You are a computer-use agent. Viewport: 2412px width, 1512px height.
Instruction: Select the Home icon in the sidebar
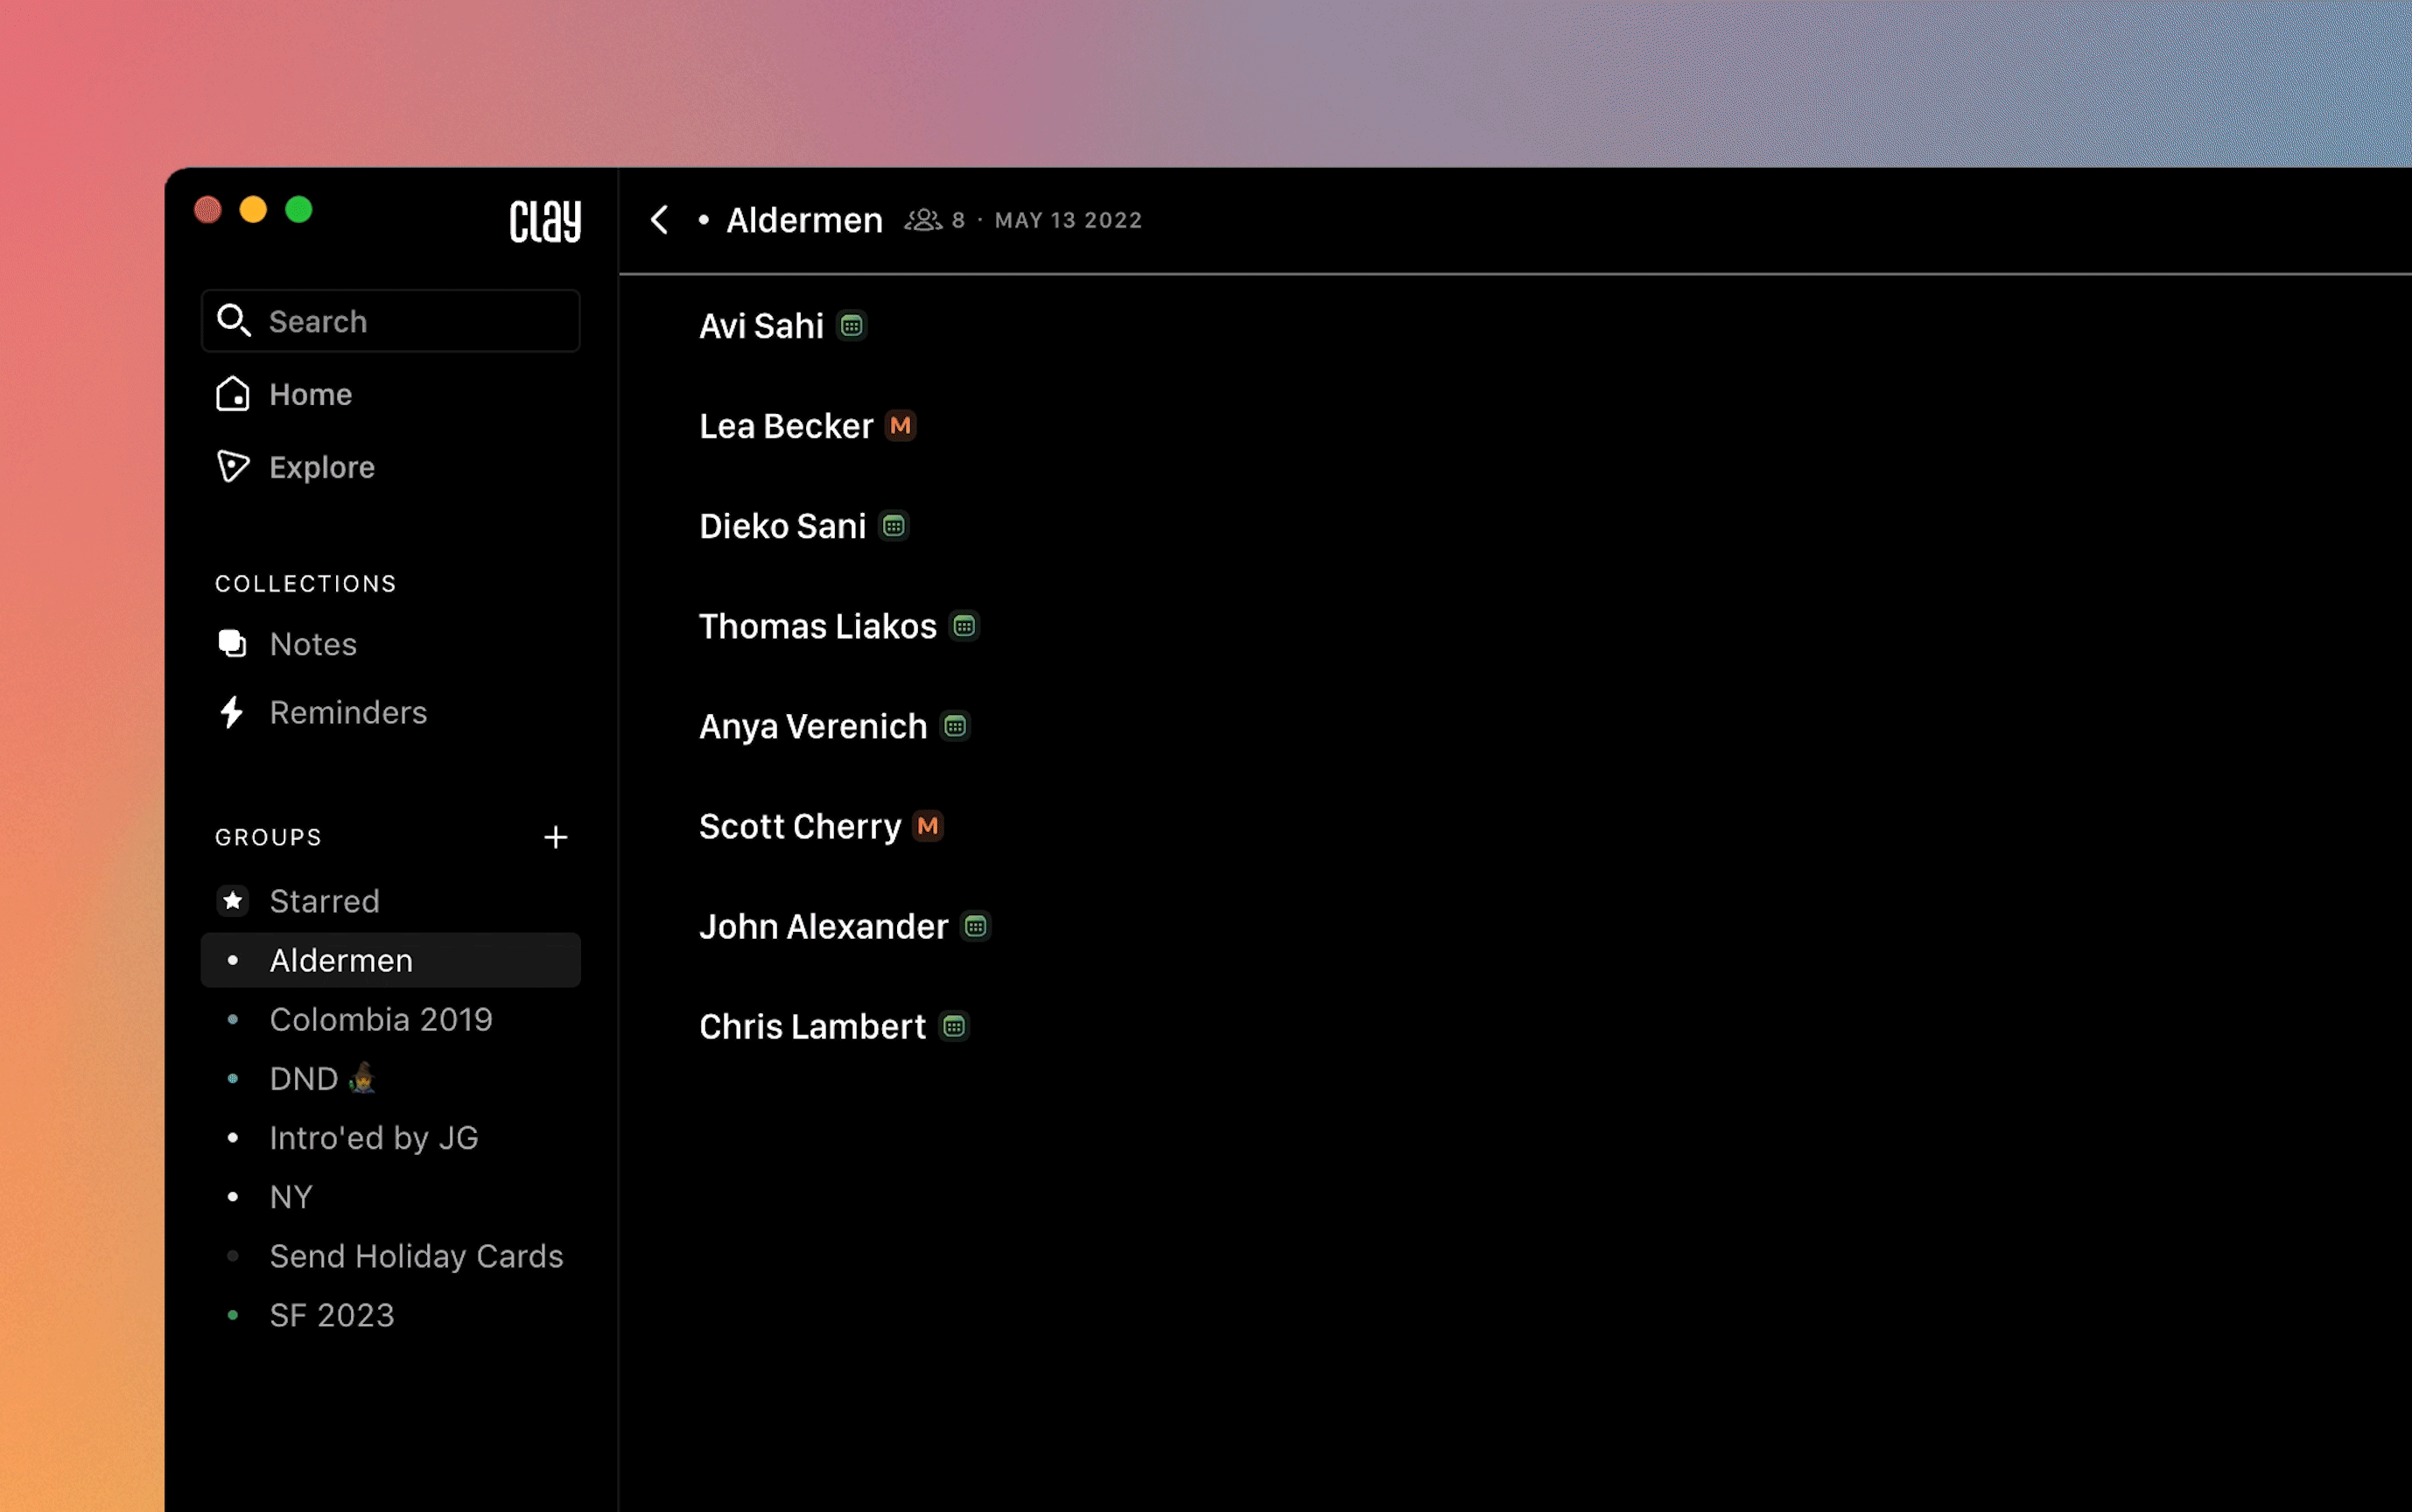click(x=233, y=394)
